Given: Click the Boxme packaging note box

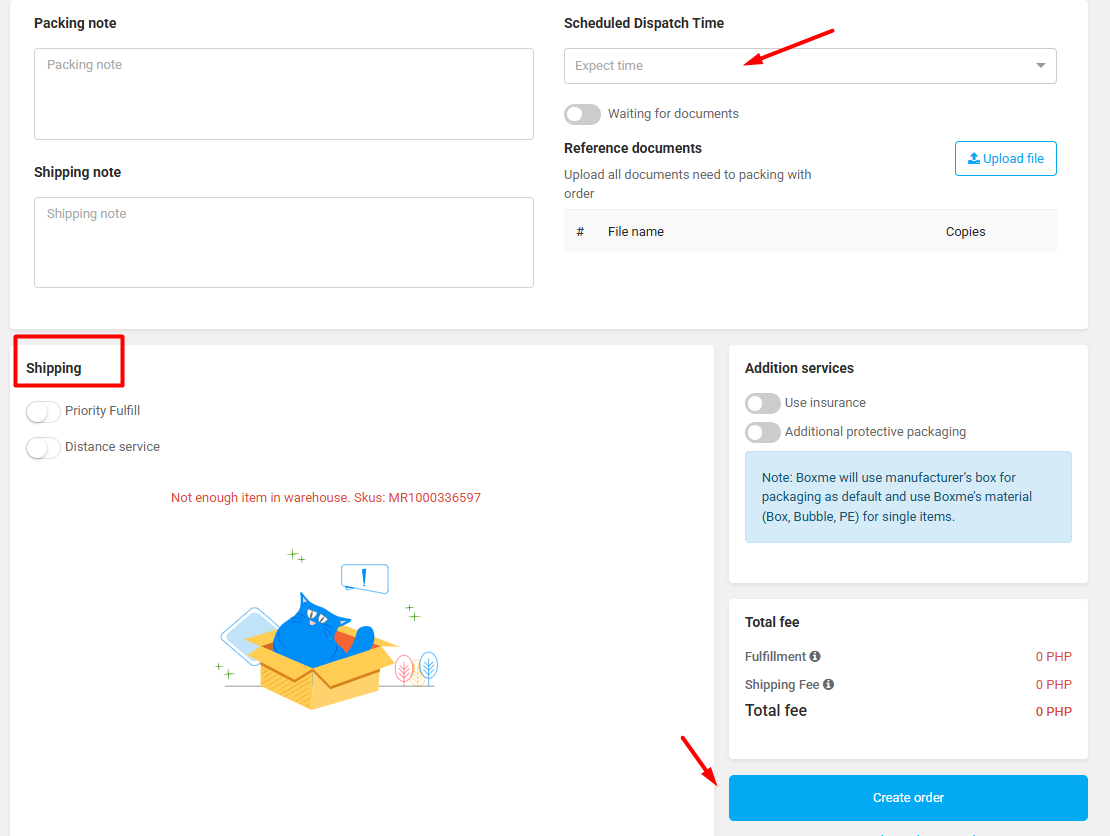Looking at the screenshot, I should point(907,497).
